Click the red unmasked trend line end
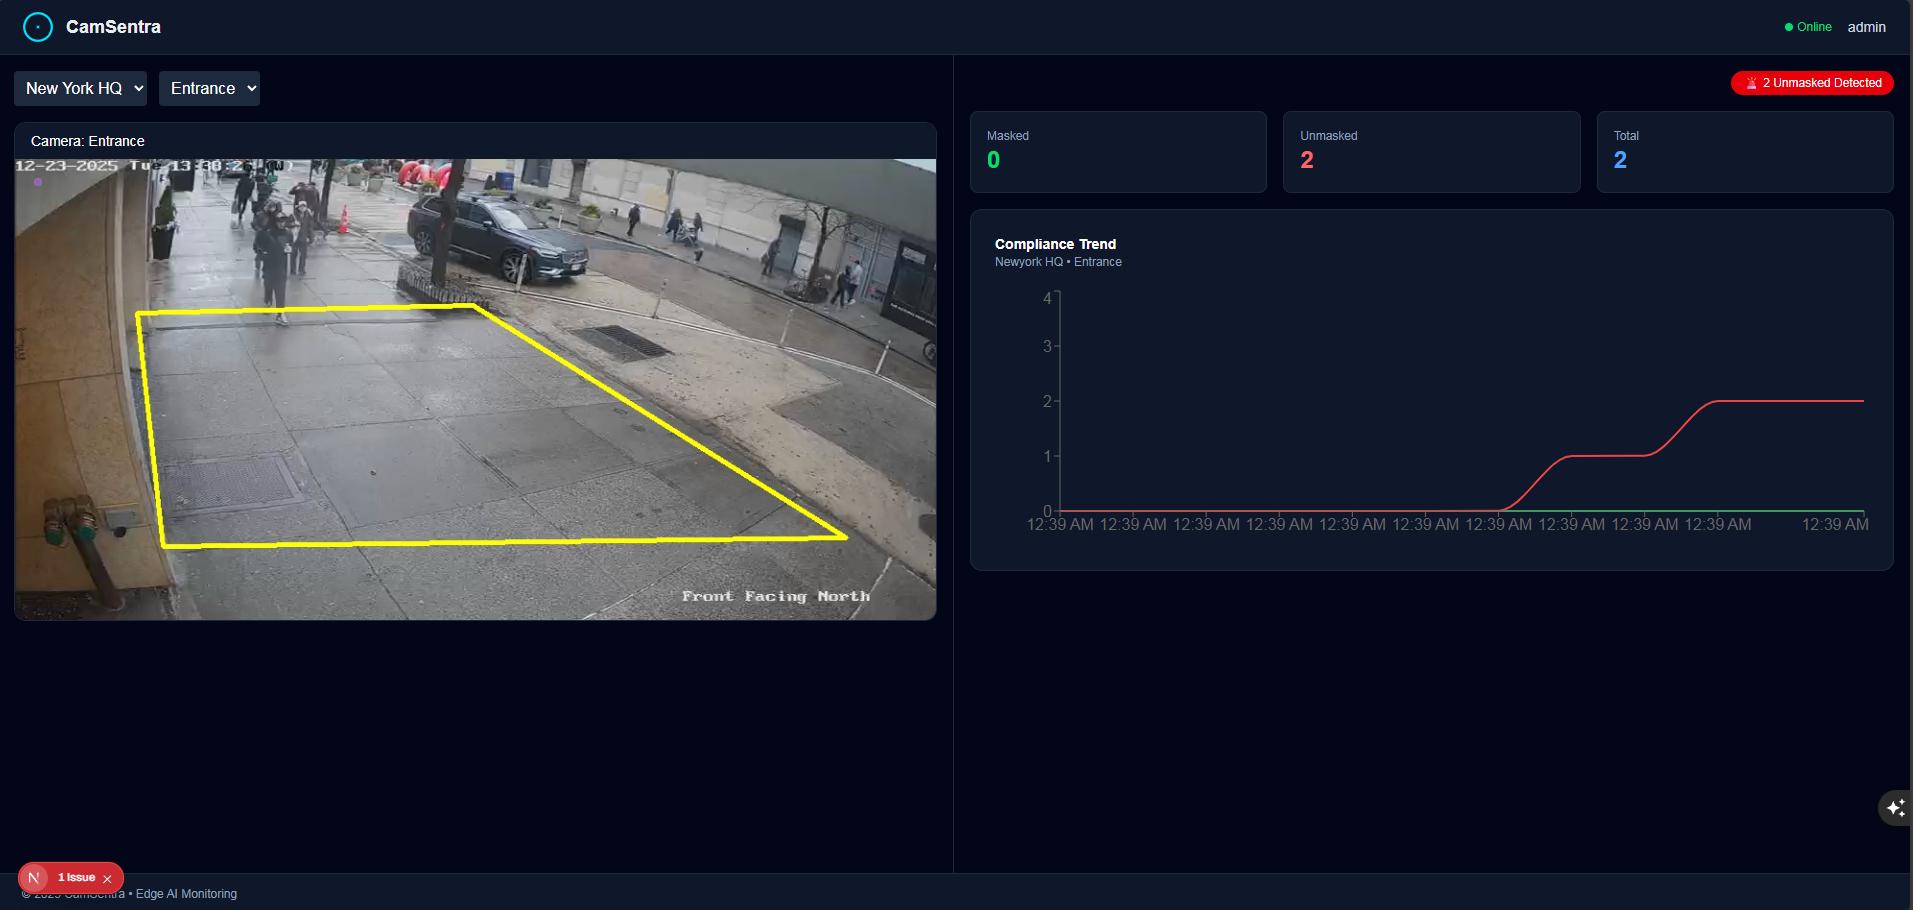This screenshot has height=910, width=1913. pos(1861,401)
